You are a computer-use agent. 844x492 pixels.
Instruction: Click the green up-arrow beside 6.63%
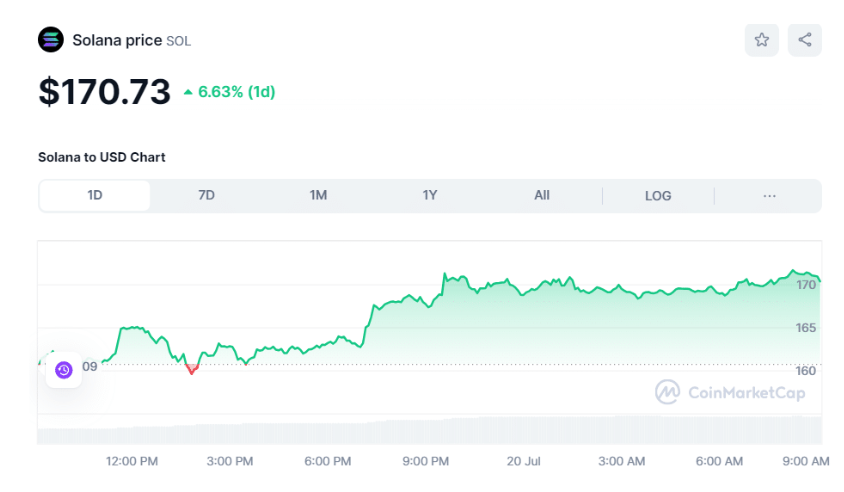coord(188,93)
